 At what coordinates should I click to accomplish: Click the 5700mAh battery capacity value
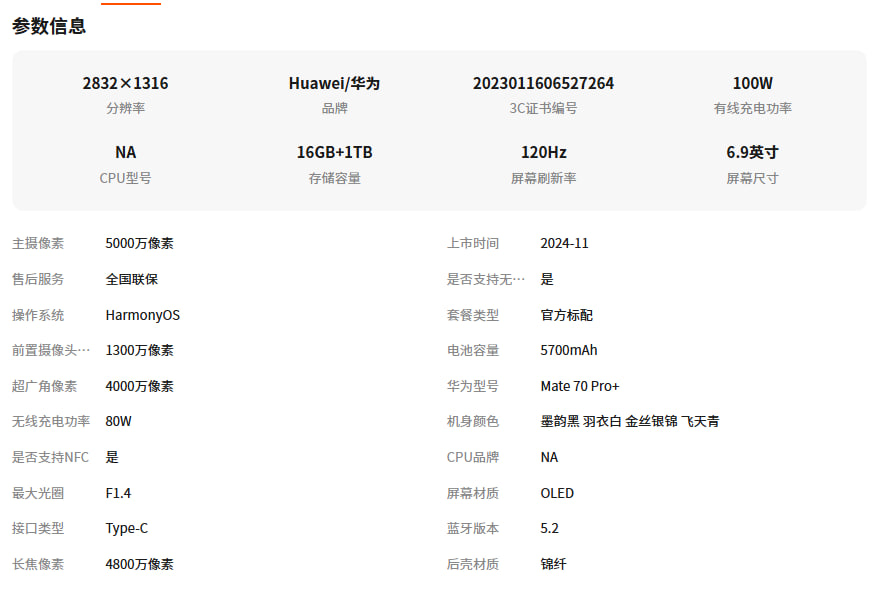pos(569,350)
